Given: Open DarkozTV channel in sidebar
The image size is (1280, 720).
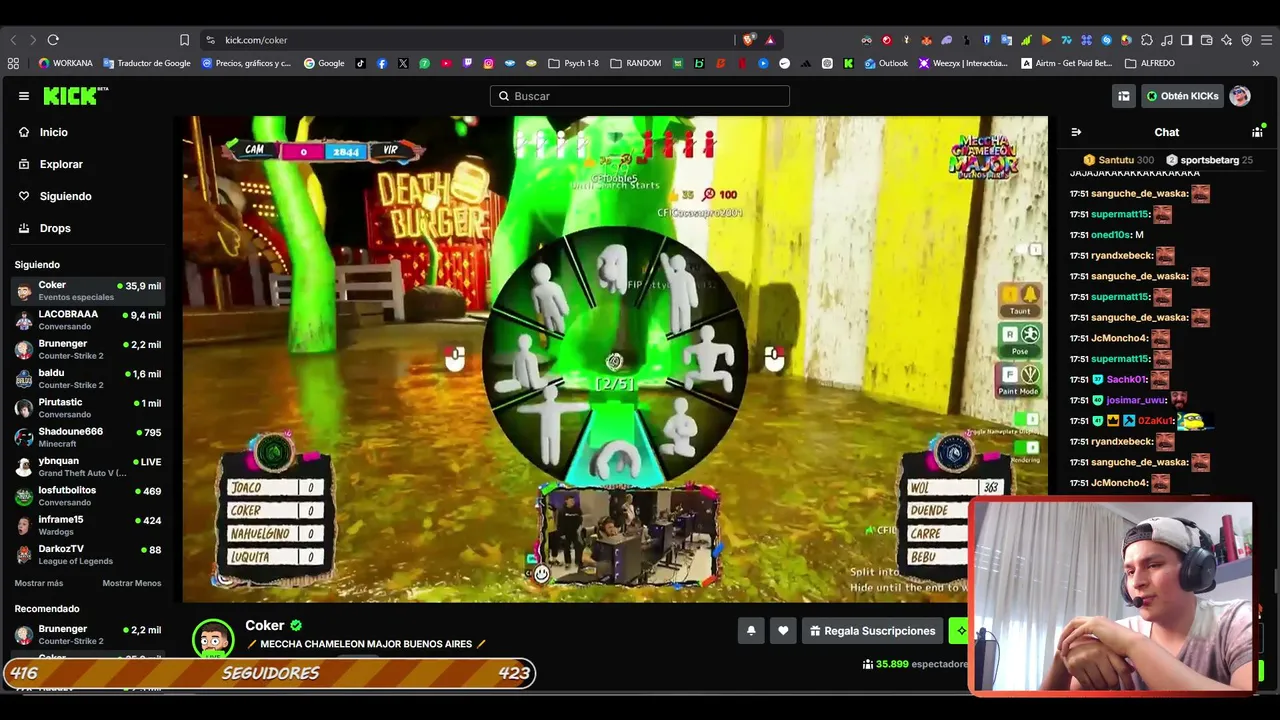Looking at the screenshot, I should 88,554.
